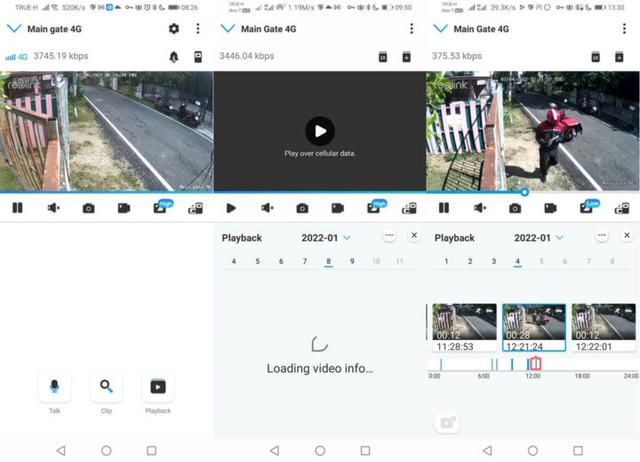Change High stream quality on left screen
This screenshot has height=462, width=640.
tap(162, 207)
